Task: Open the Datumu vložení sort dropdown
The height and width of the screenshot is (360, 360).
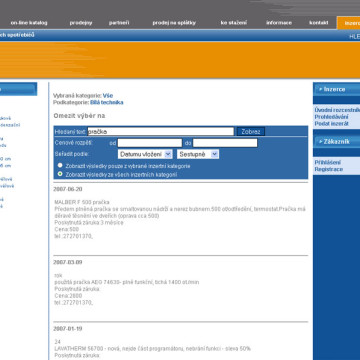Action: pyautogui.click(x=145, y=154)
